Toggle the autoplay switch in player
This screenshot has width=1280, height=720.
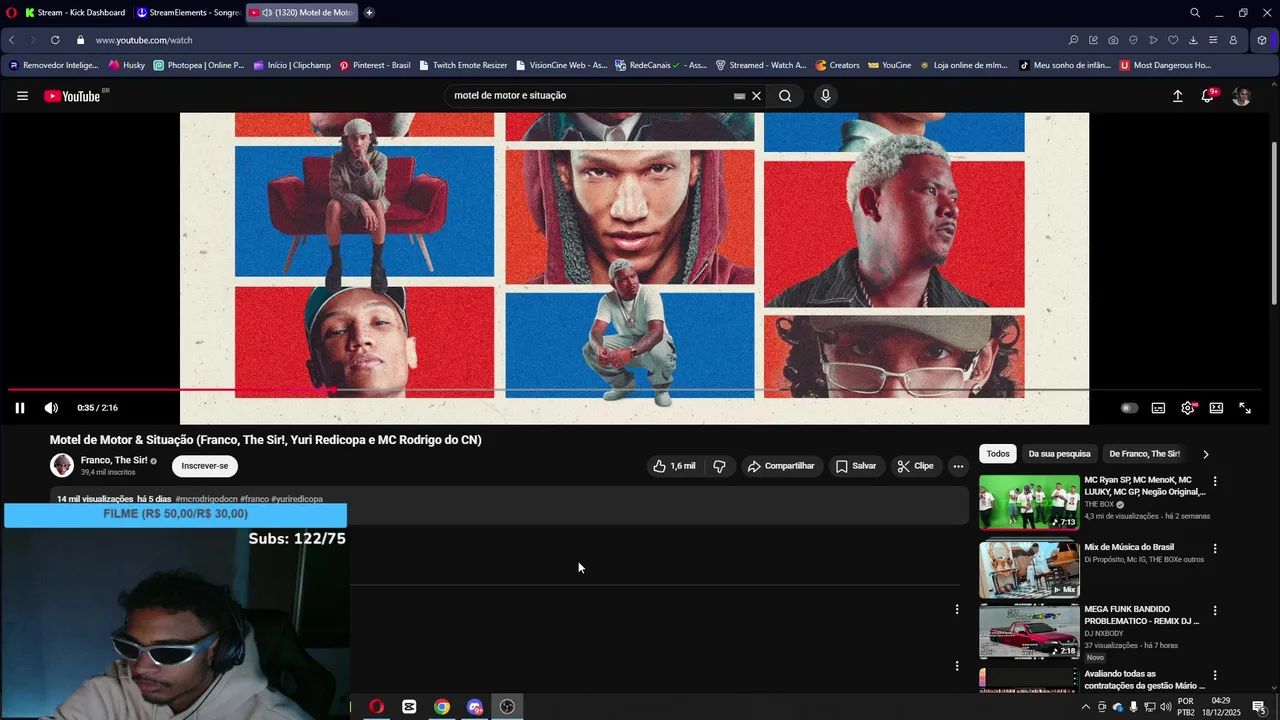pos(1129,408)
